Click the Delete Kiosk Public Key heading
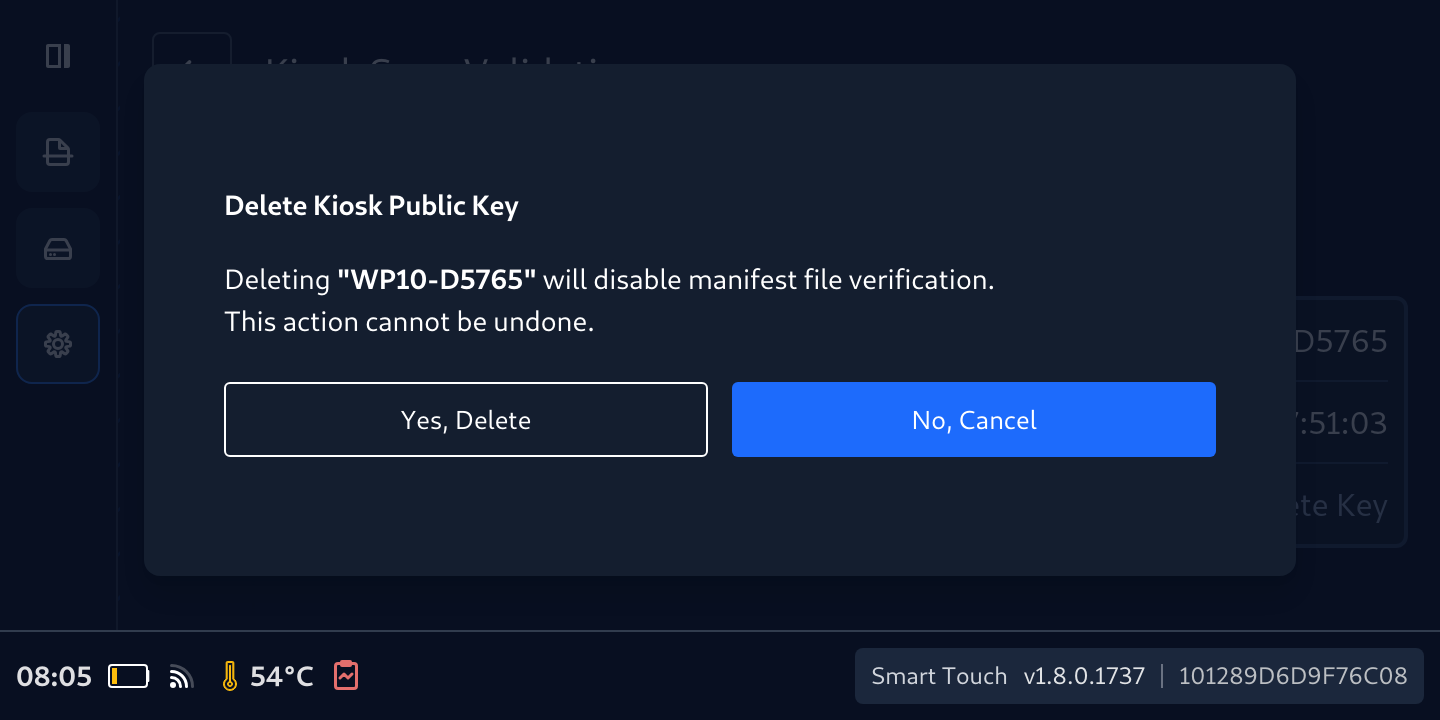This screenshot has height=720, width=1440. pos(371,206)
